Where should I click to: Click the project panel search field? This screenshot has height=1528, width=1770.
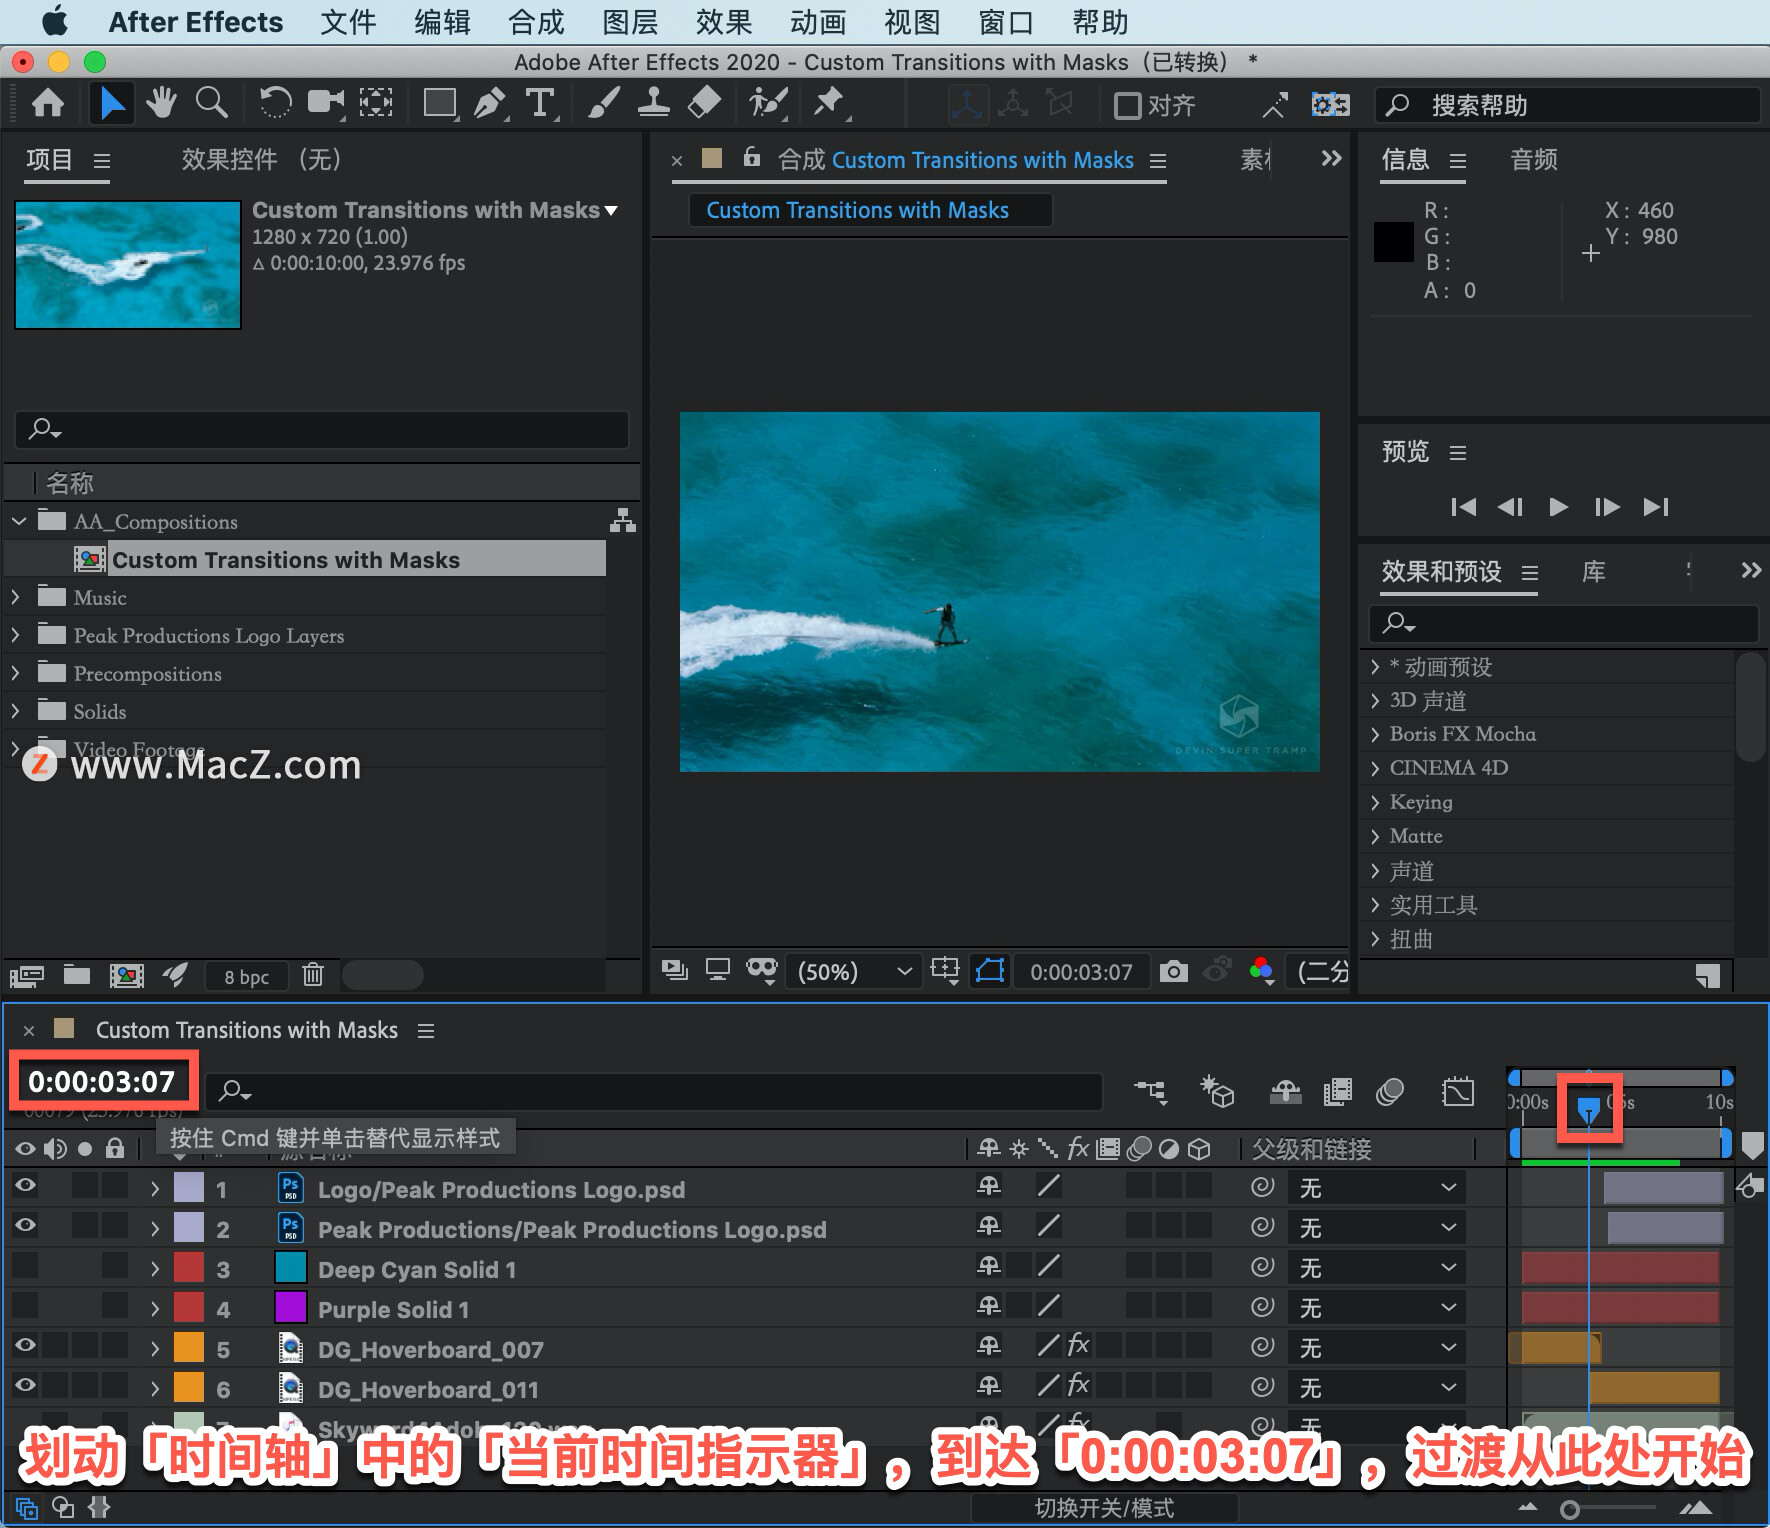coord(321,429)
